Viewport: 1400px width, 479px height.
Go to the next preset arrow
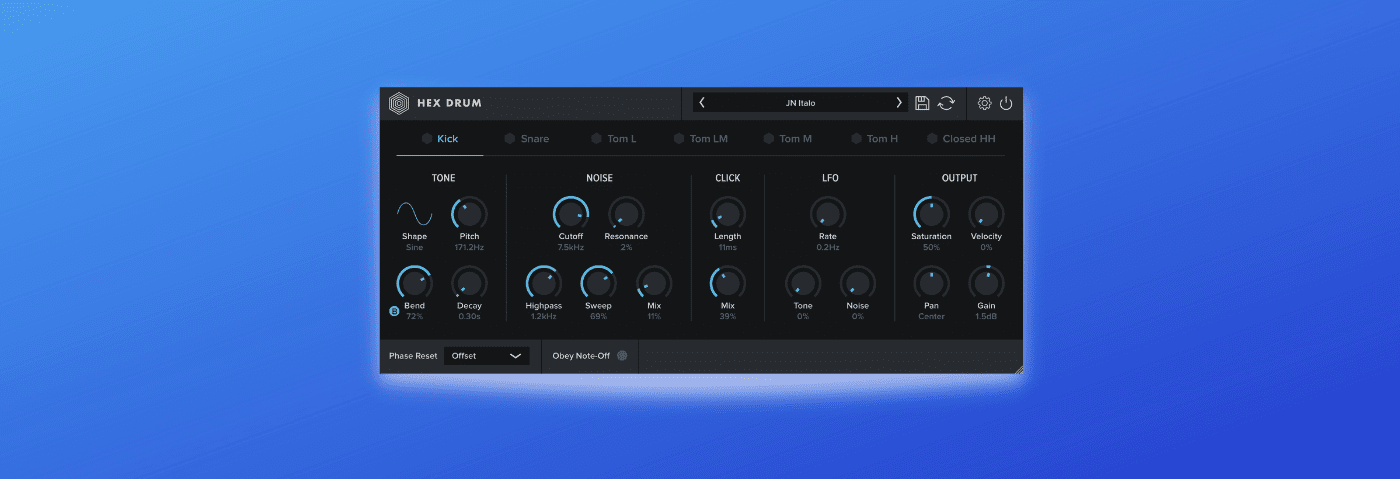898,103
